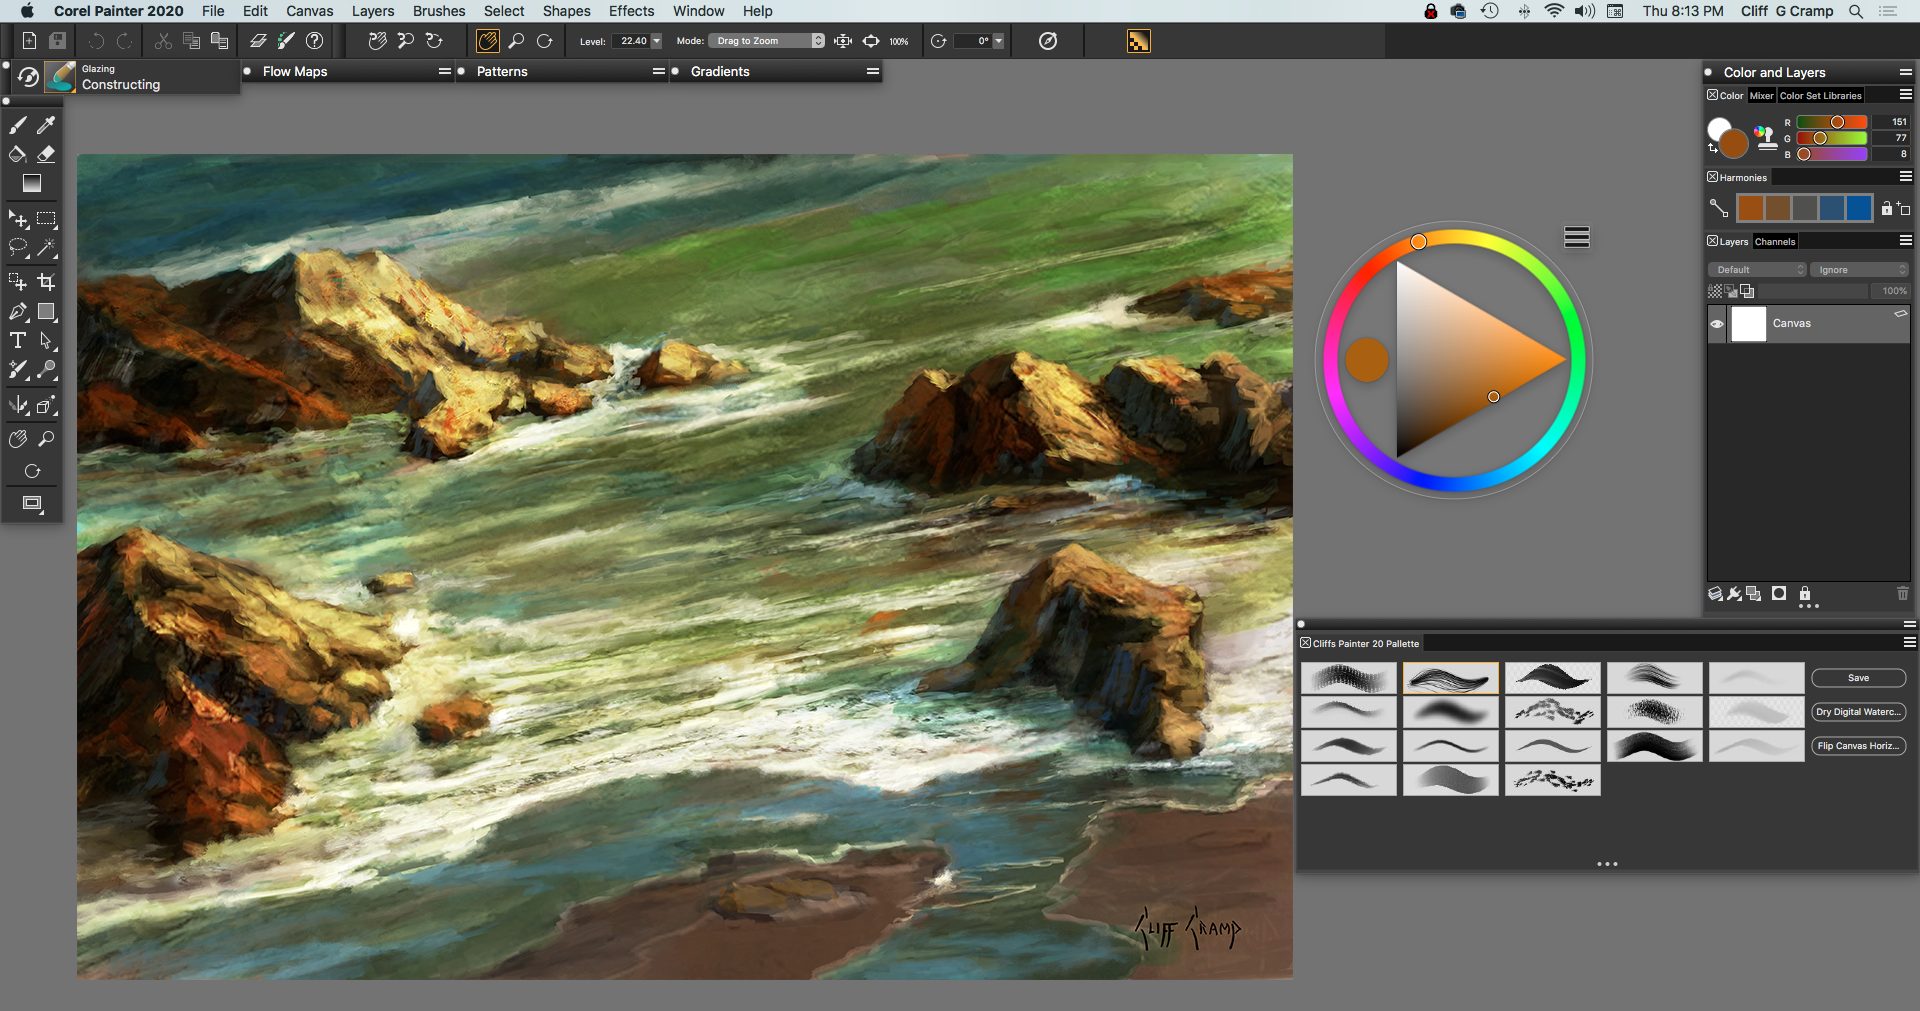Image resolution: width=1920 pixels, height=1011 pixels.
Task: Open the Shapes menu
Action: tap(566, 11)
